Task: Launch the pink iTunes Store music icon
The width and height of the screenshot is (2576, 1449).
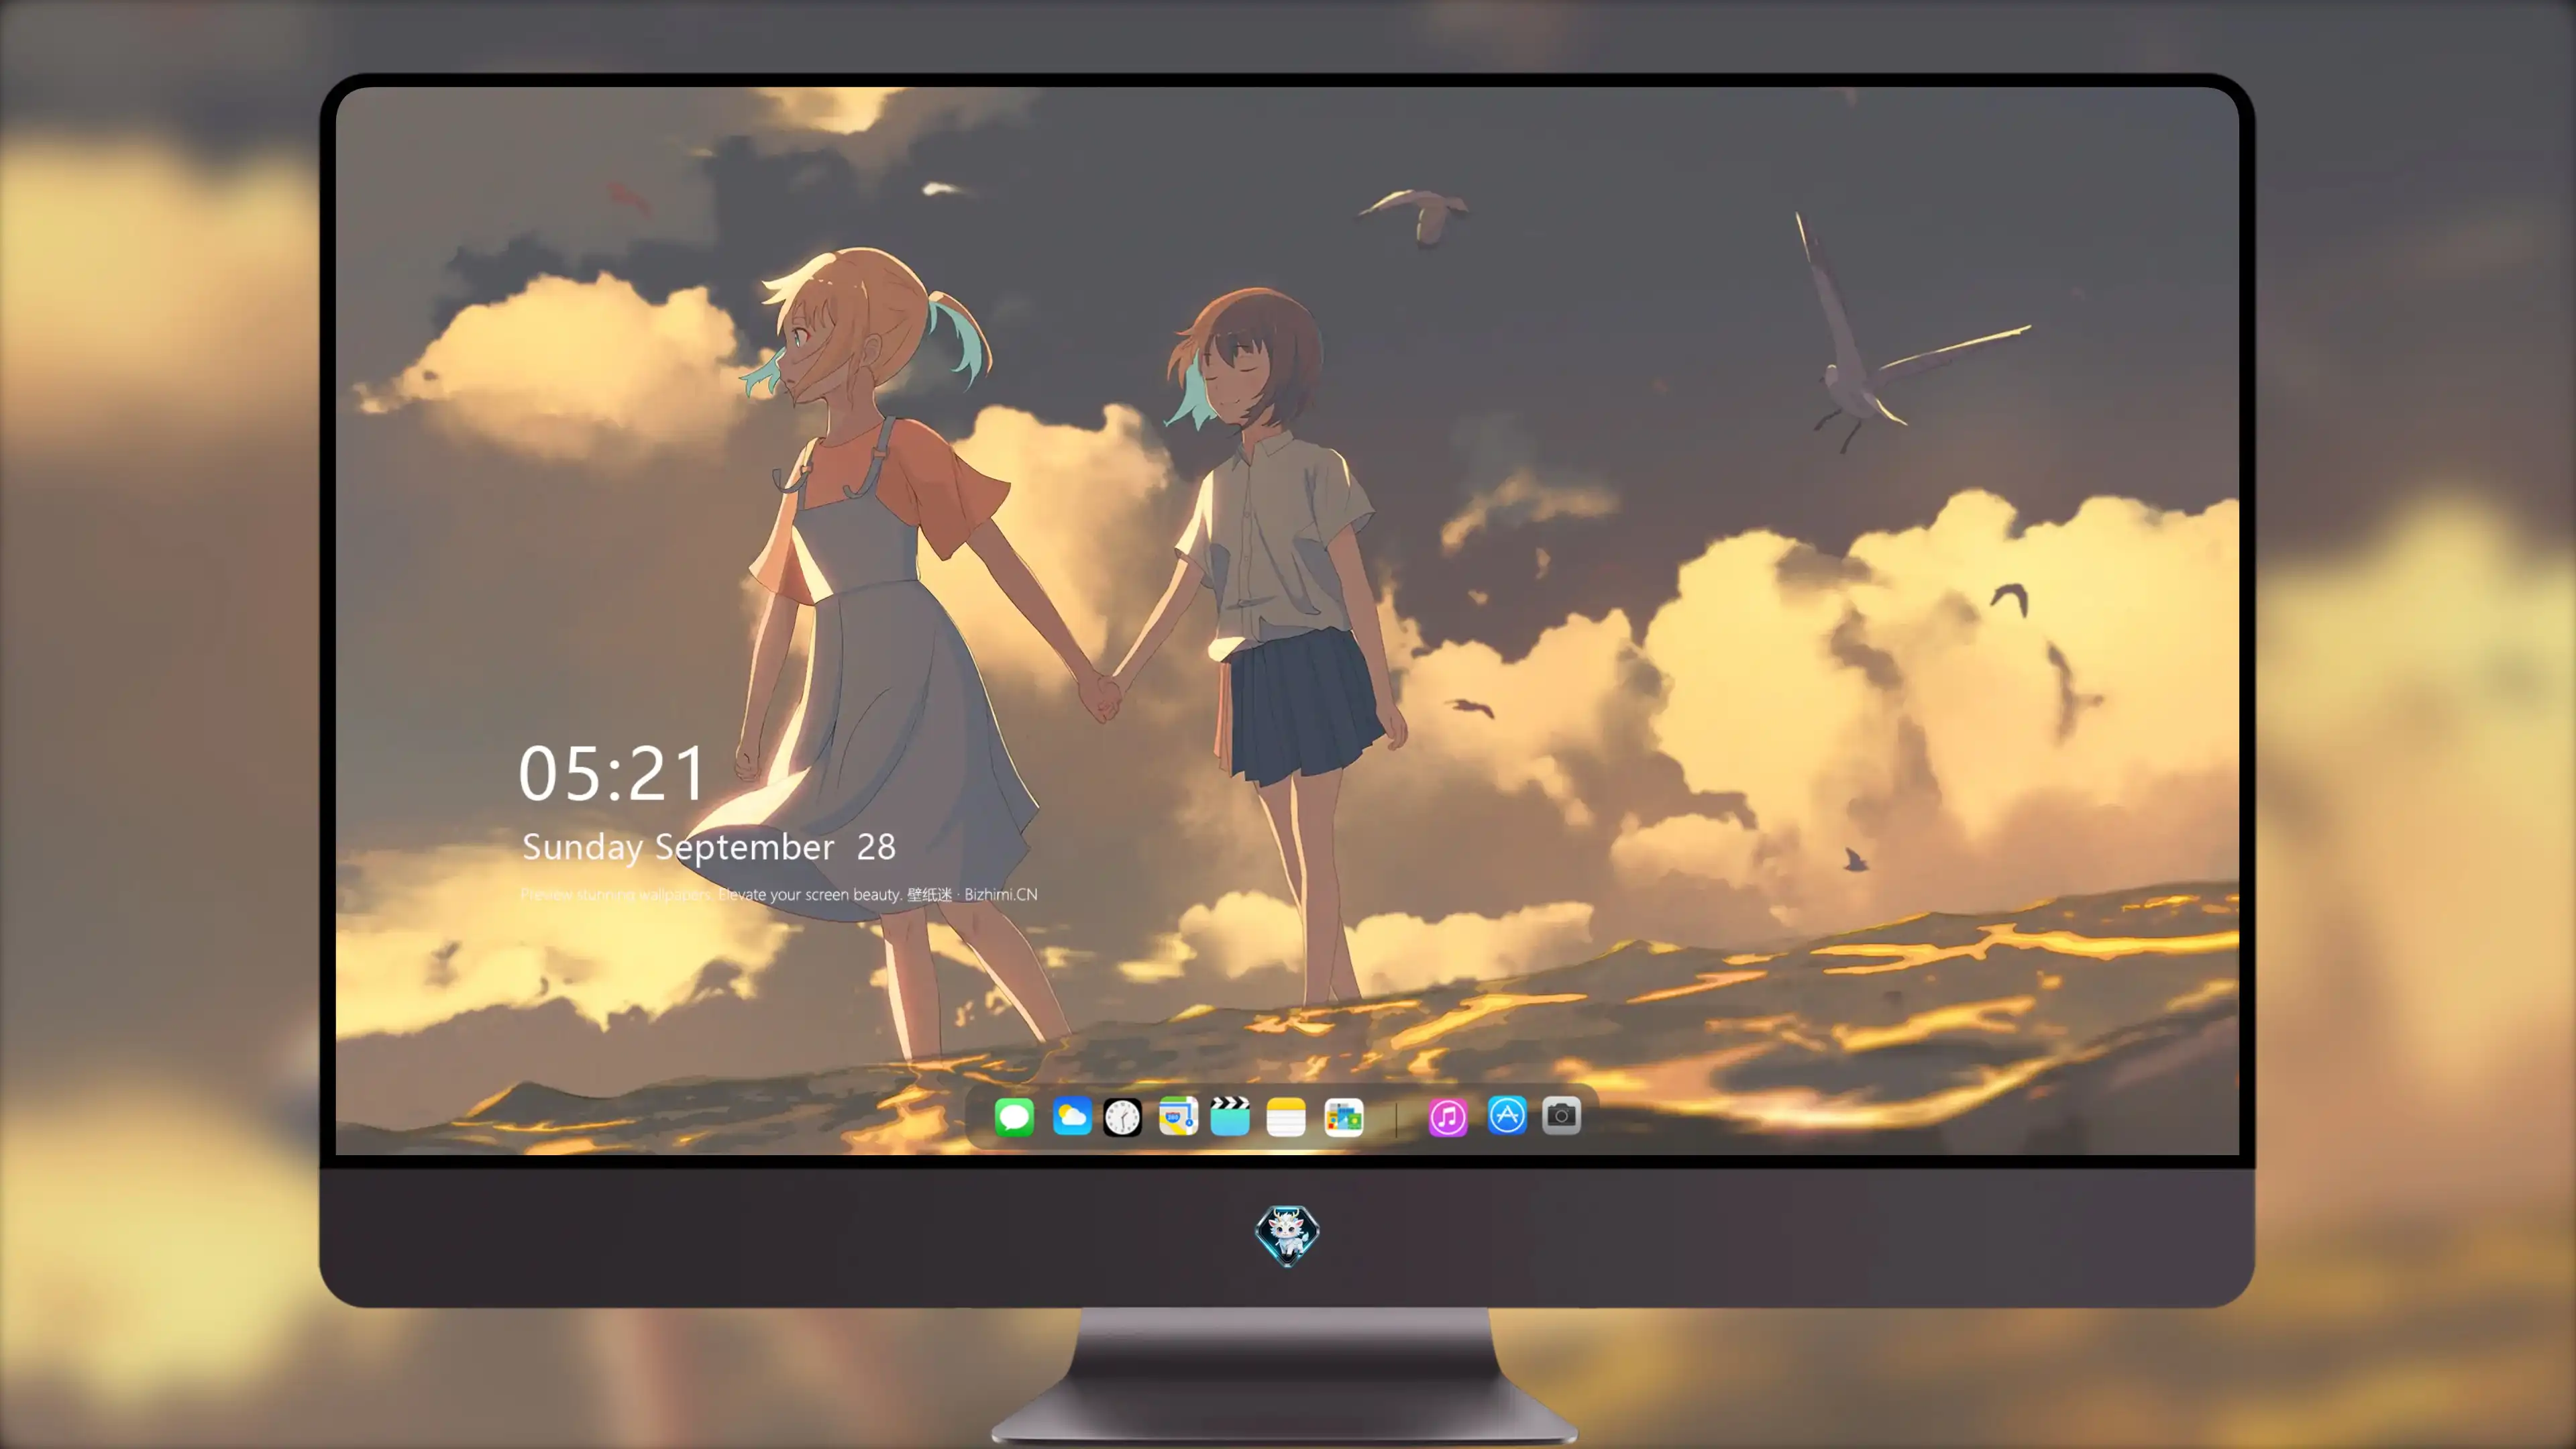Action: pyautogui.click(x=1448, y=1117)
